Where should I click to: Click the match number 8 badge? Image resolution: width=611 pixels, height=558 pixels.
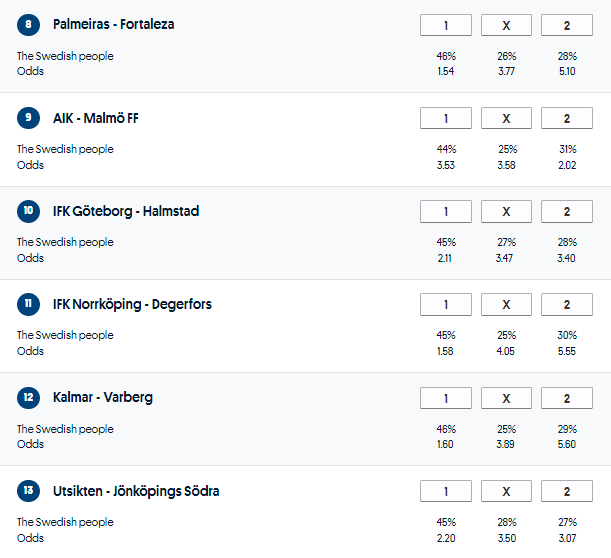click(29, 25)
